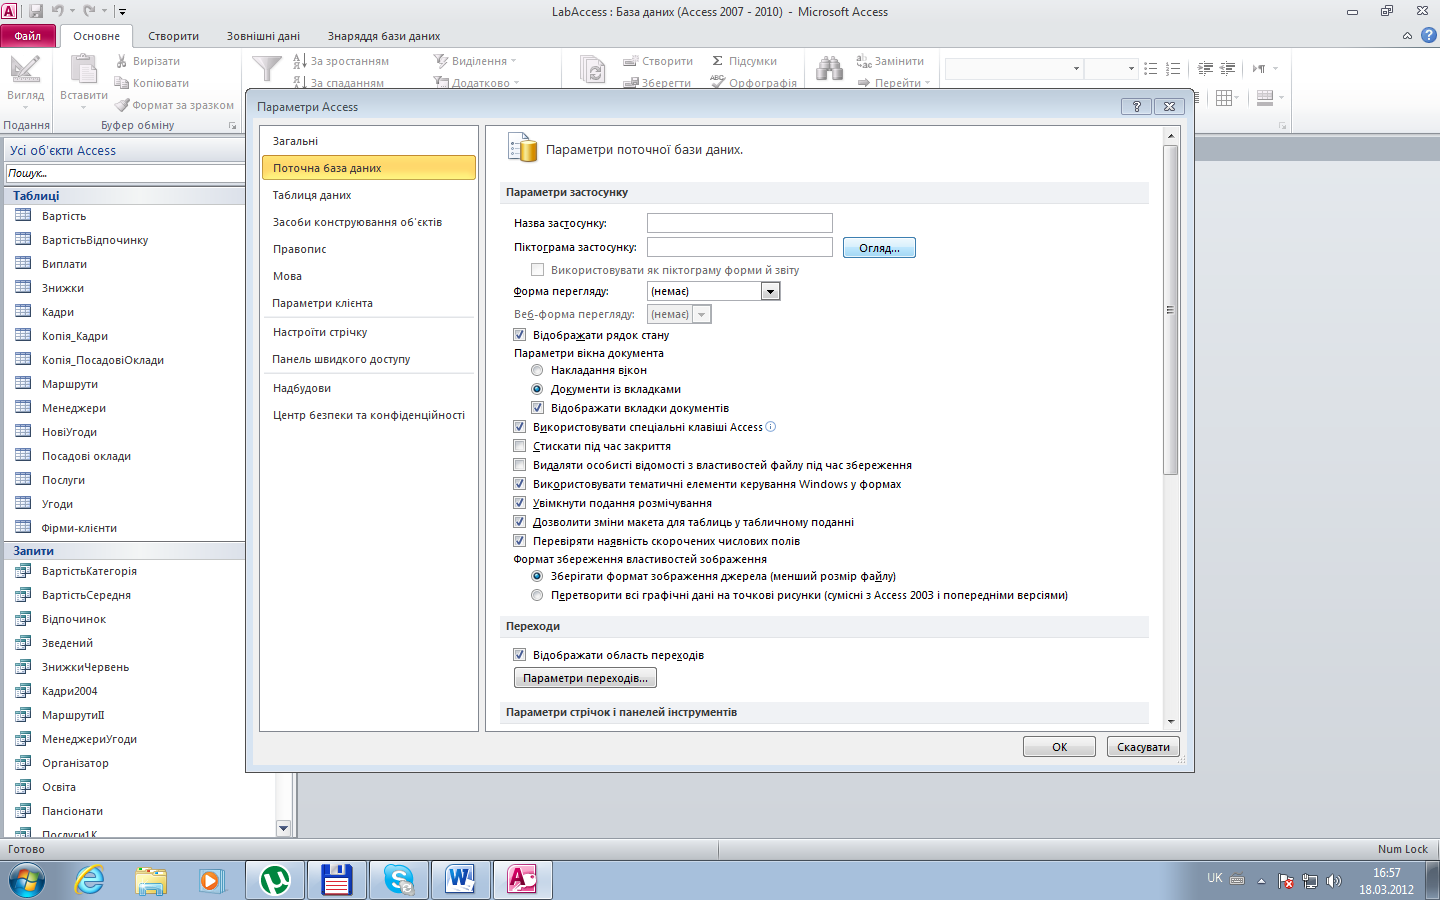Select 'Центр безпеки та конфіденційності' category
The width and height of the screenshot is (1440, 900).
click(368, 415)
